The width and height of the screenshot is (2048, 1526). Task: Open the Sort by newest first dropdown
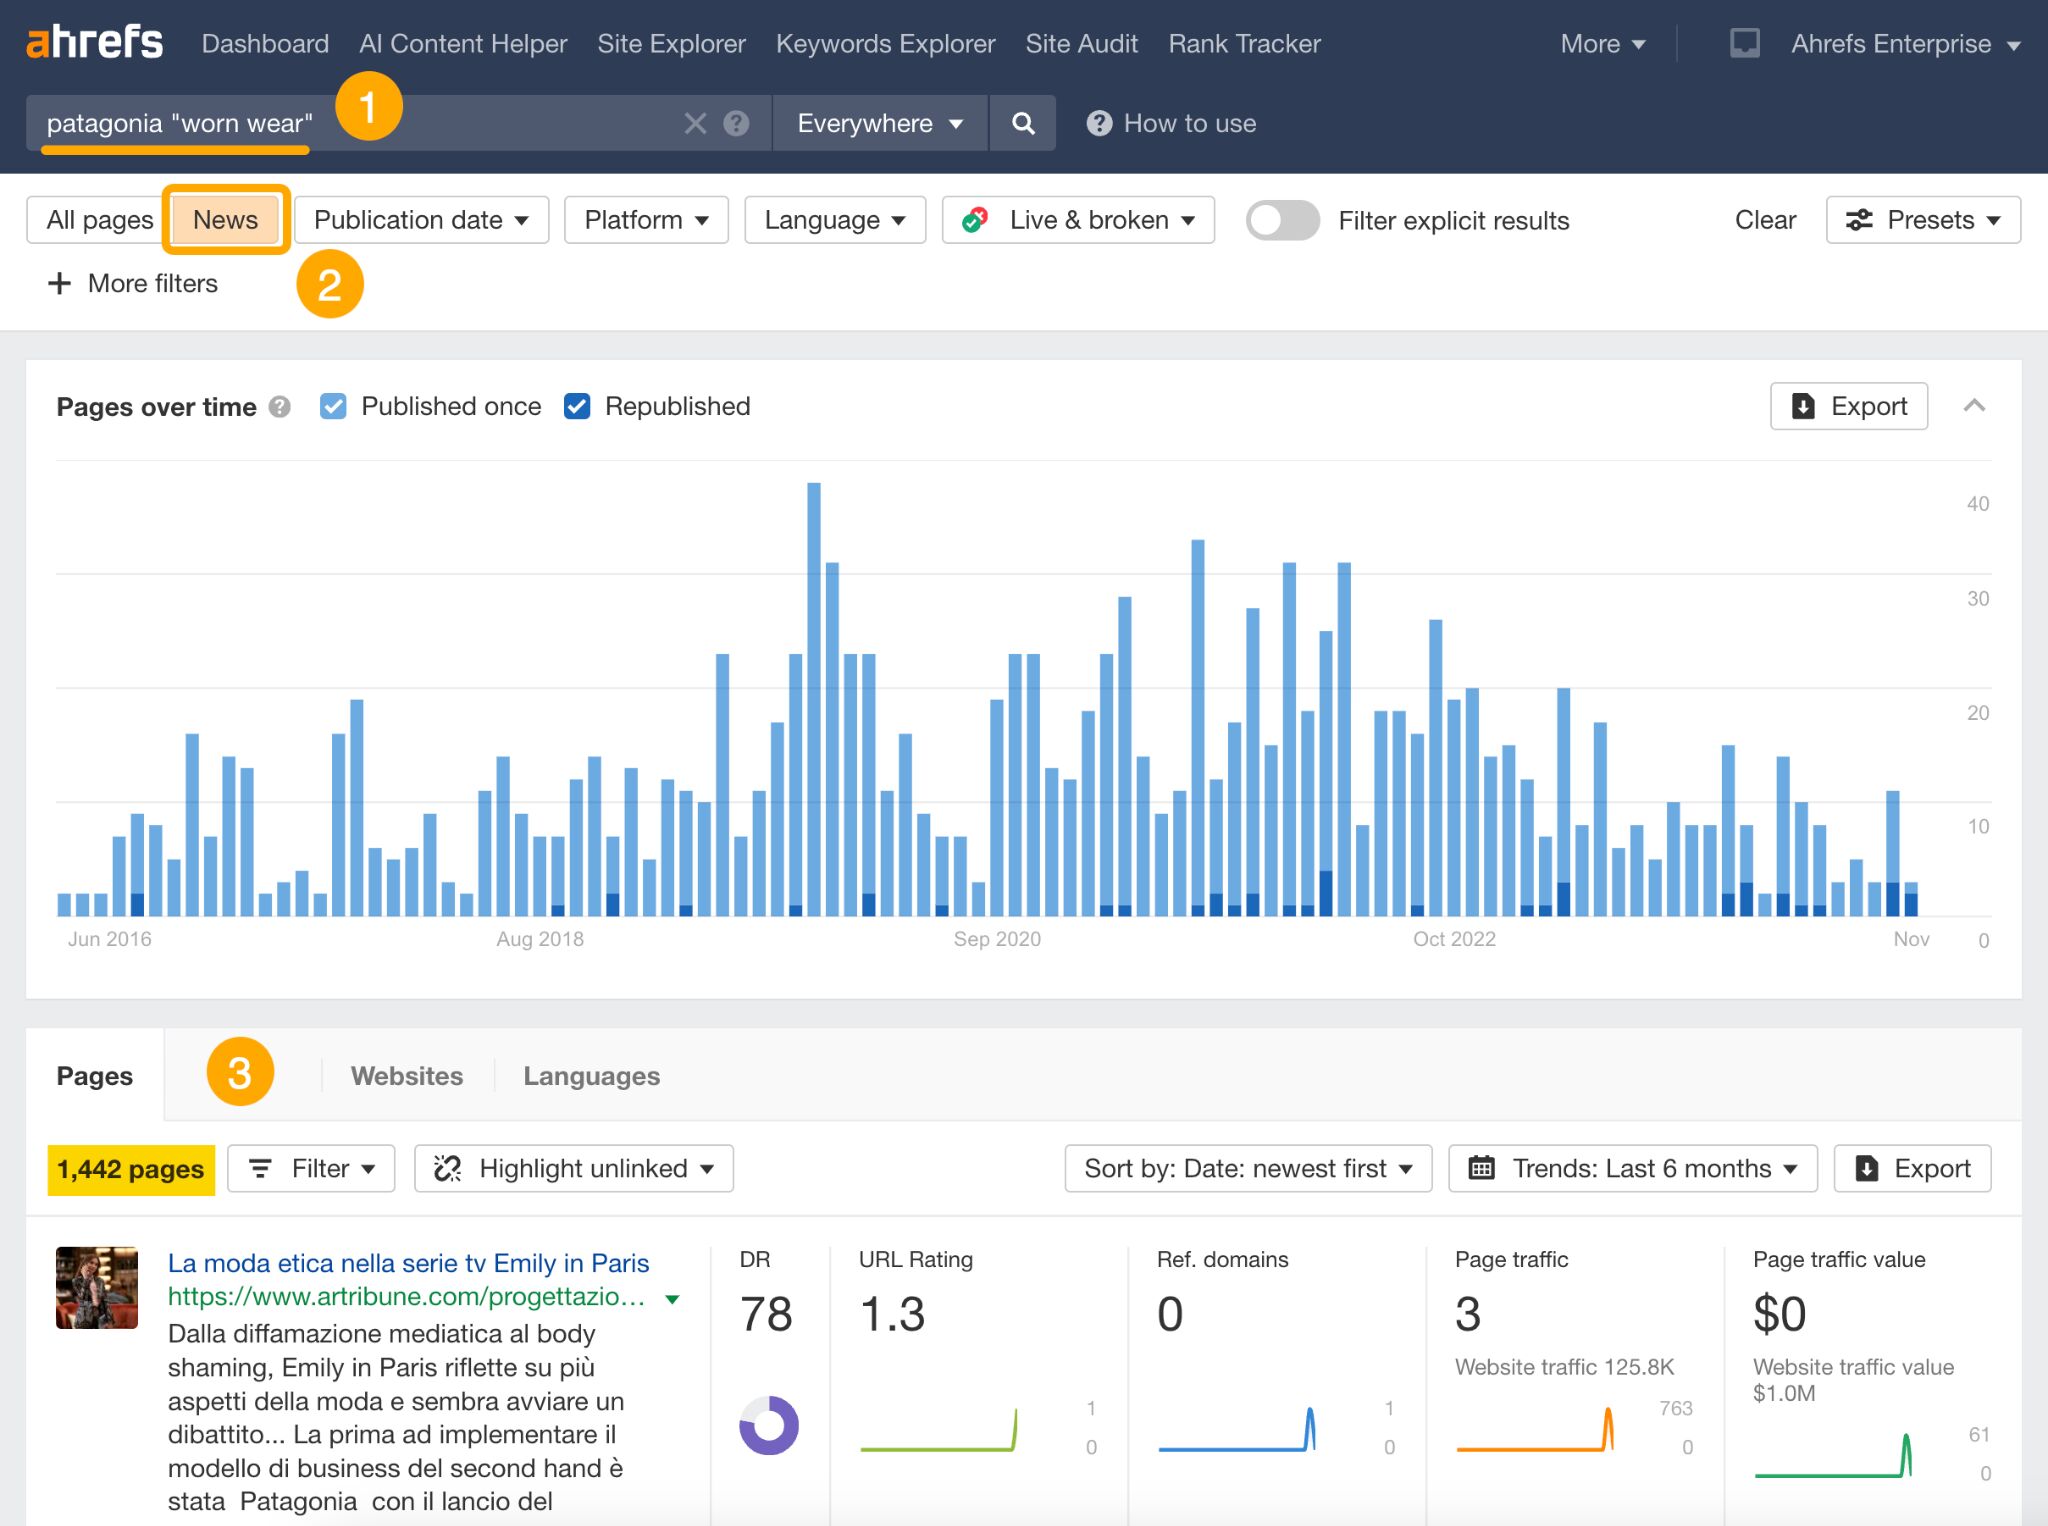tap(1247, 1168)
